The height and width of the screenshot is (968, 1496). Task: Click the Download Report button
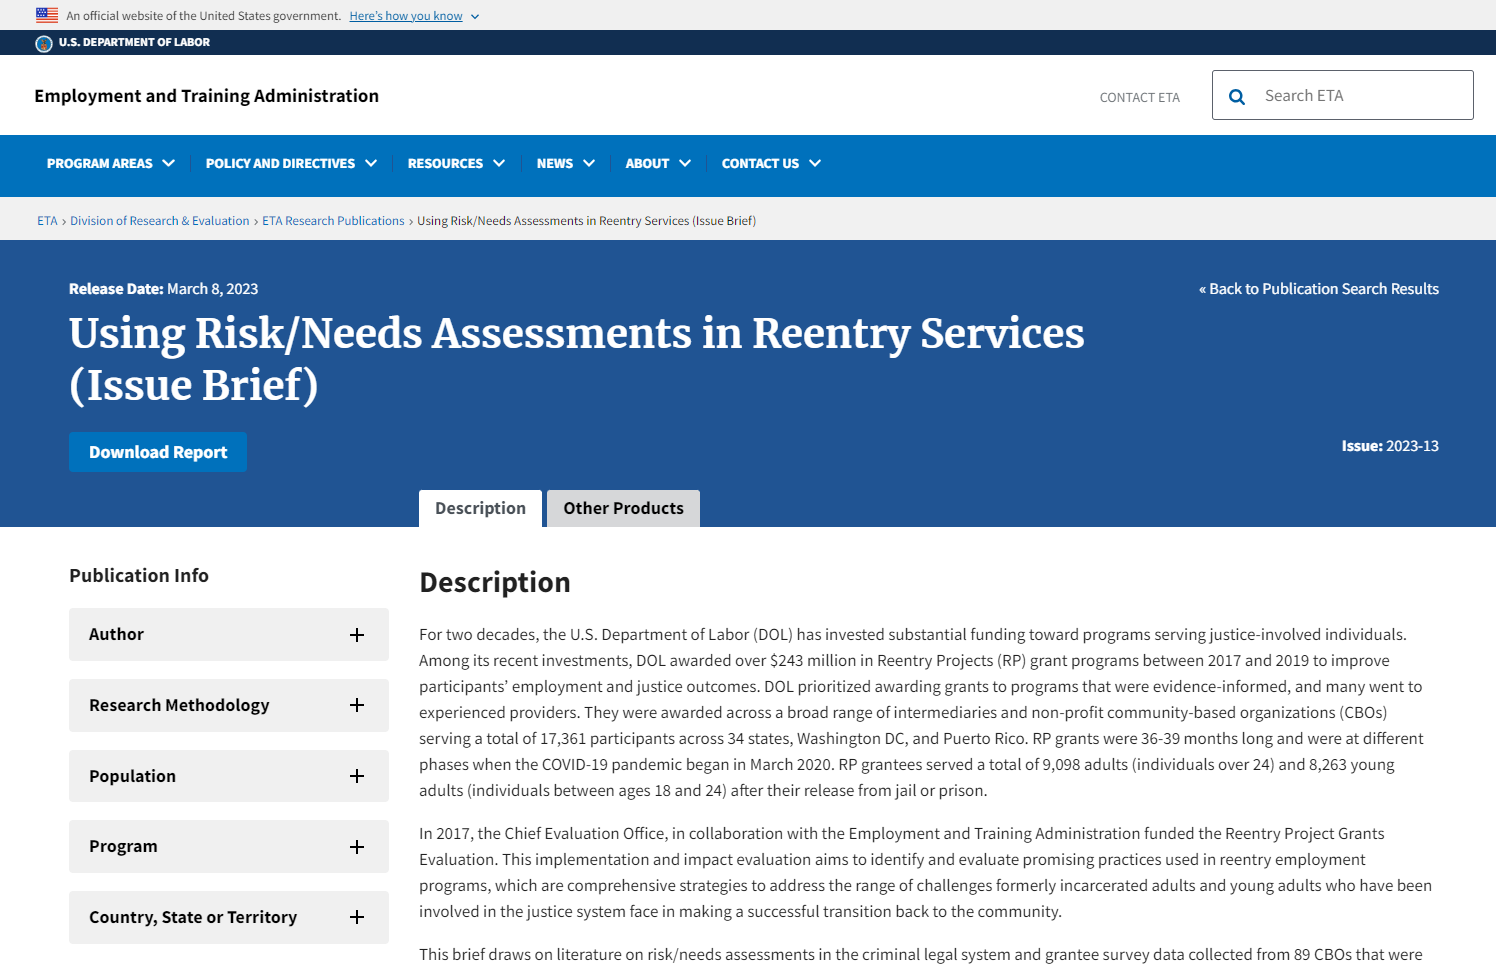click(158, 452)
